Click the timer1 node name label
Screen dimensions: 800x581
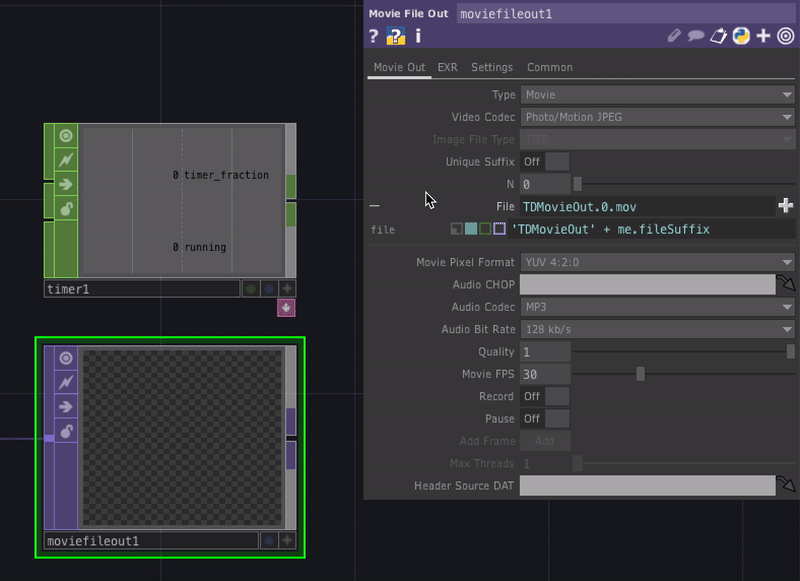pyautogui.click(x=142, y=289)
